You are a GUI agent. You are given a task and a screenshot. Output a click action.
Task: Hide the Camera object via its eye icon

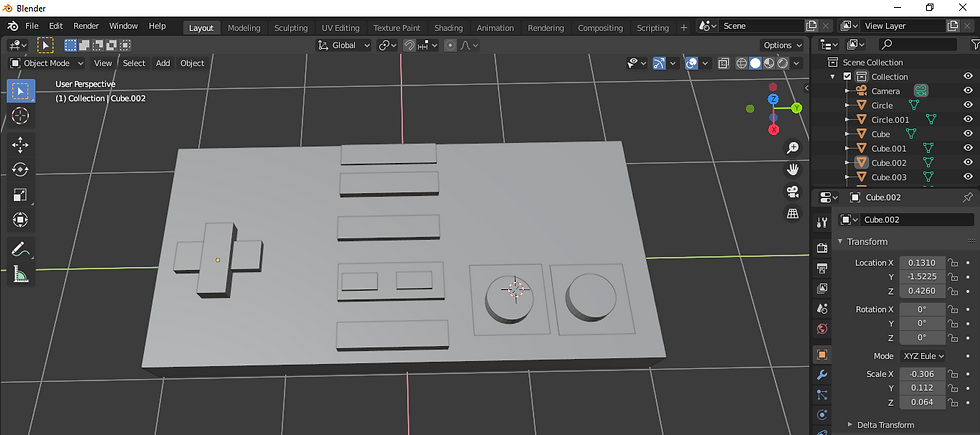(968, 91)
